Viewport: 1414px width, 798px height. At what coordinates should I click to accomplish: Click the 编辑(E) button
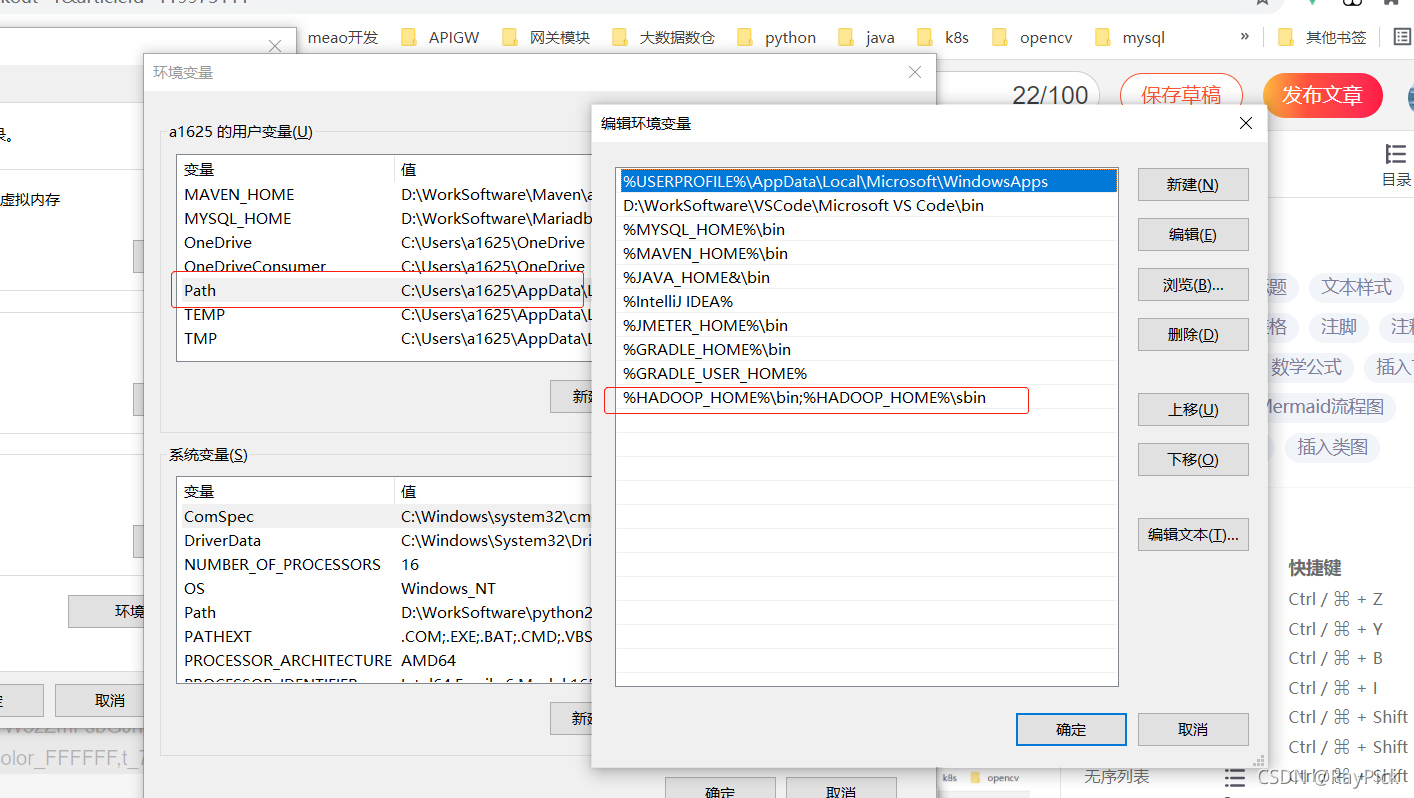(x=1192, y=235)
